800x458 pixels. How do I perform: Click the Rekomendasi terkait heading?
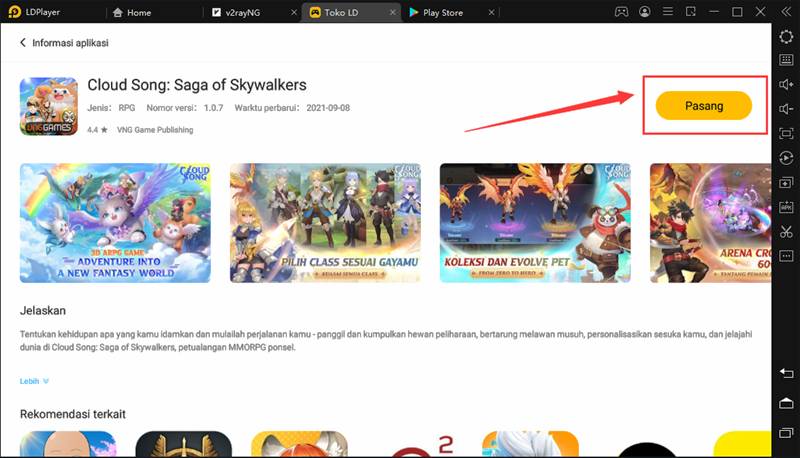coord(73,414)
